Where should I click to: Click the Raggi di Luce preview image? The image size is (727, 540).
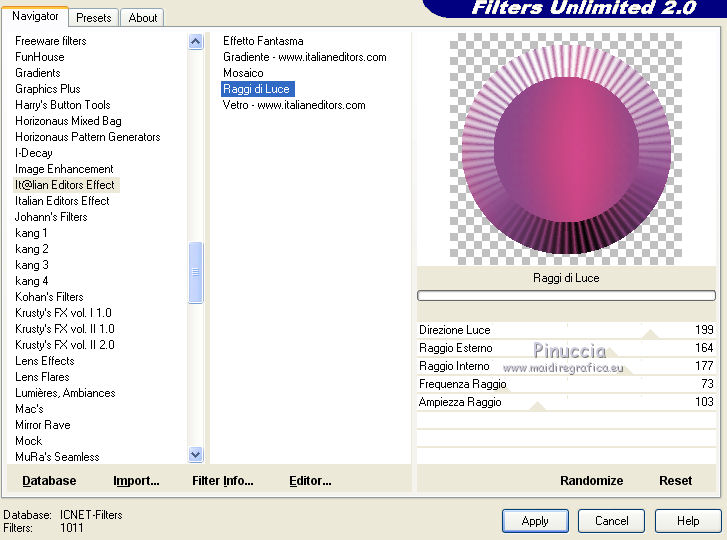[x=566, y=149]
